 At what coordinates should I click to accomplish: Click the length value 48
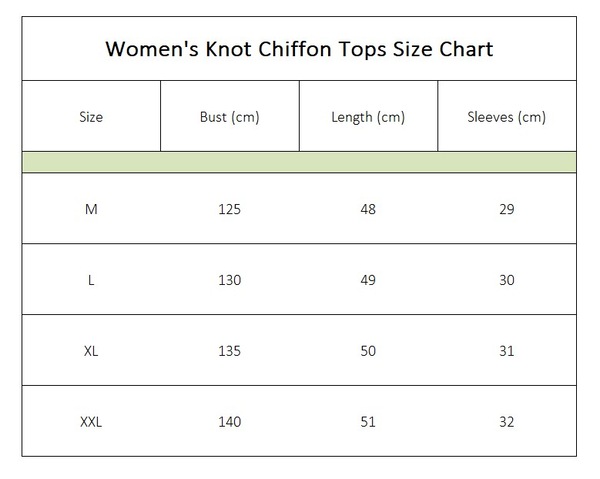(x=368, y=209)
